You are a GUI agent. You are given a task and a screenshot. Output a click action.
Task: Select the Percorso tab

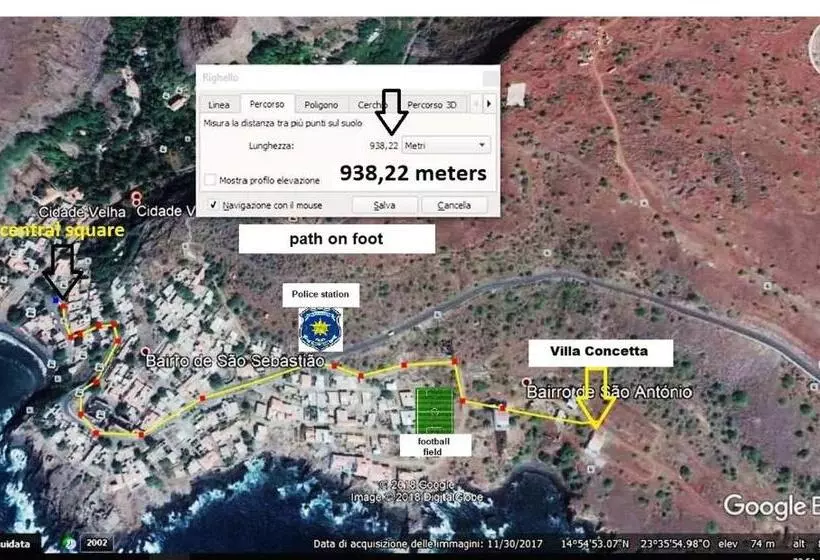point(267,104)
